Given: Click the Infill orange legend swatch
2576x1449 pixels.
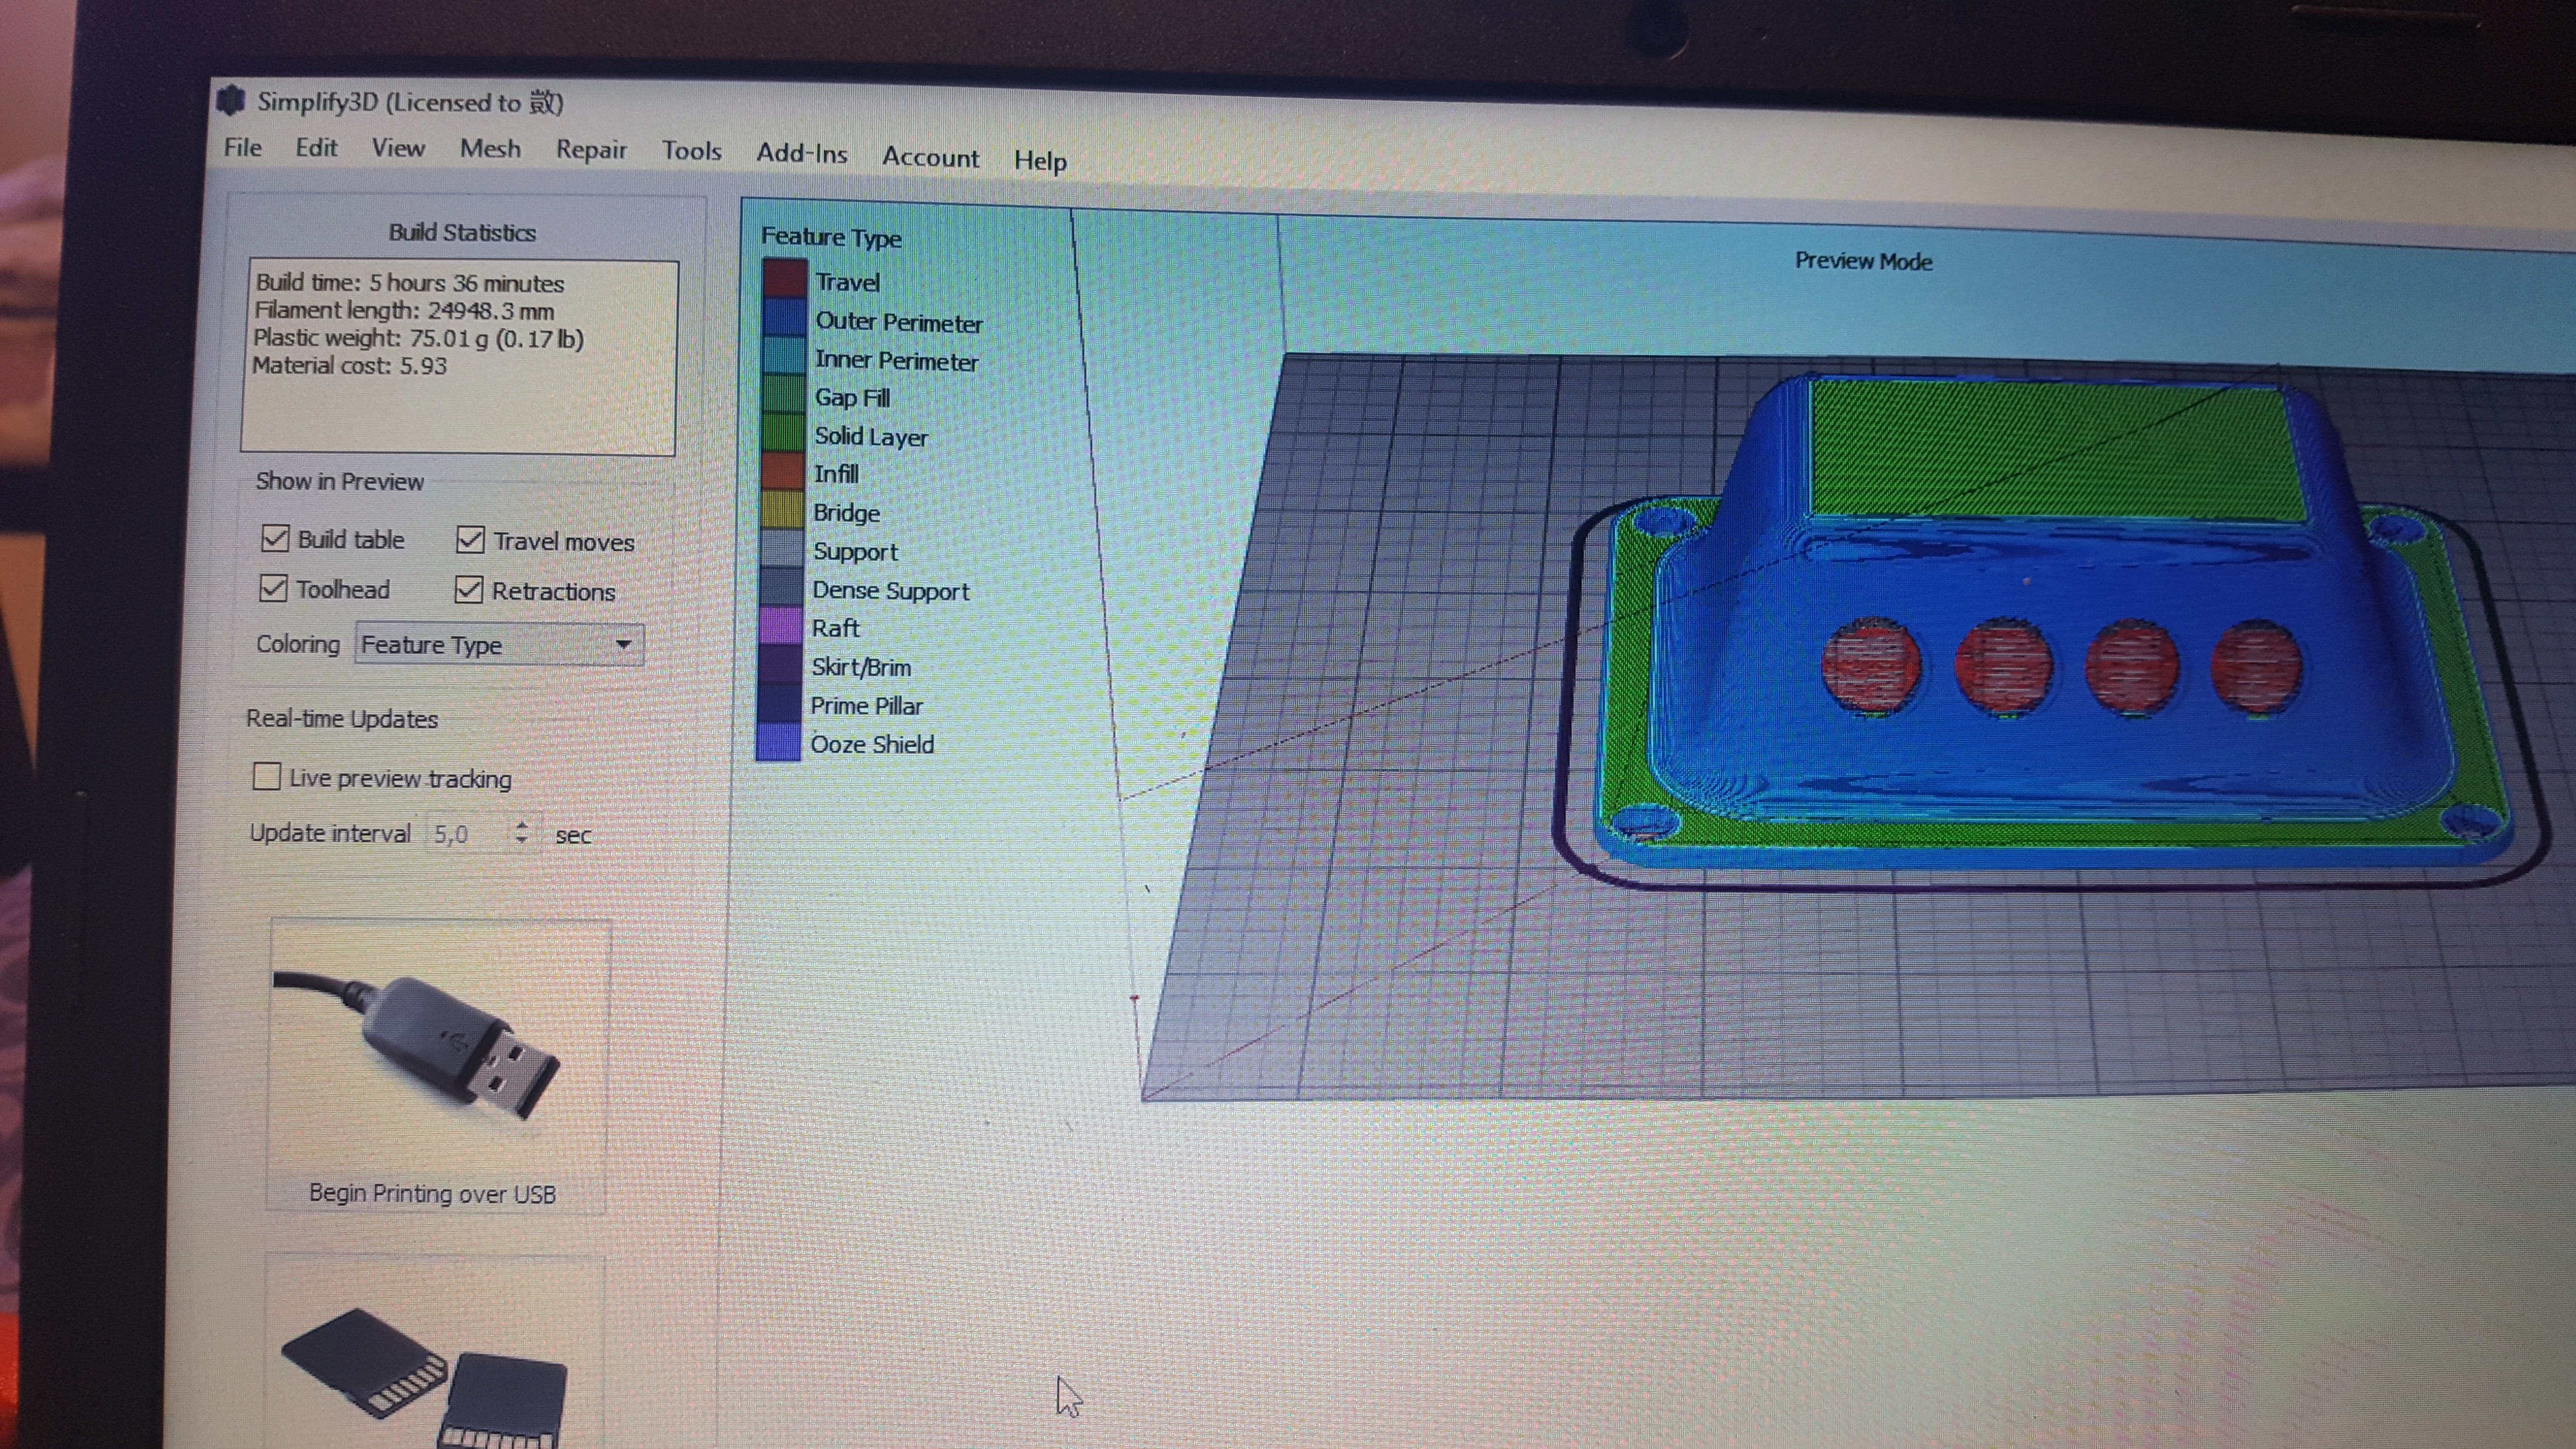Looking at the screenshot, I should [783, 471].
